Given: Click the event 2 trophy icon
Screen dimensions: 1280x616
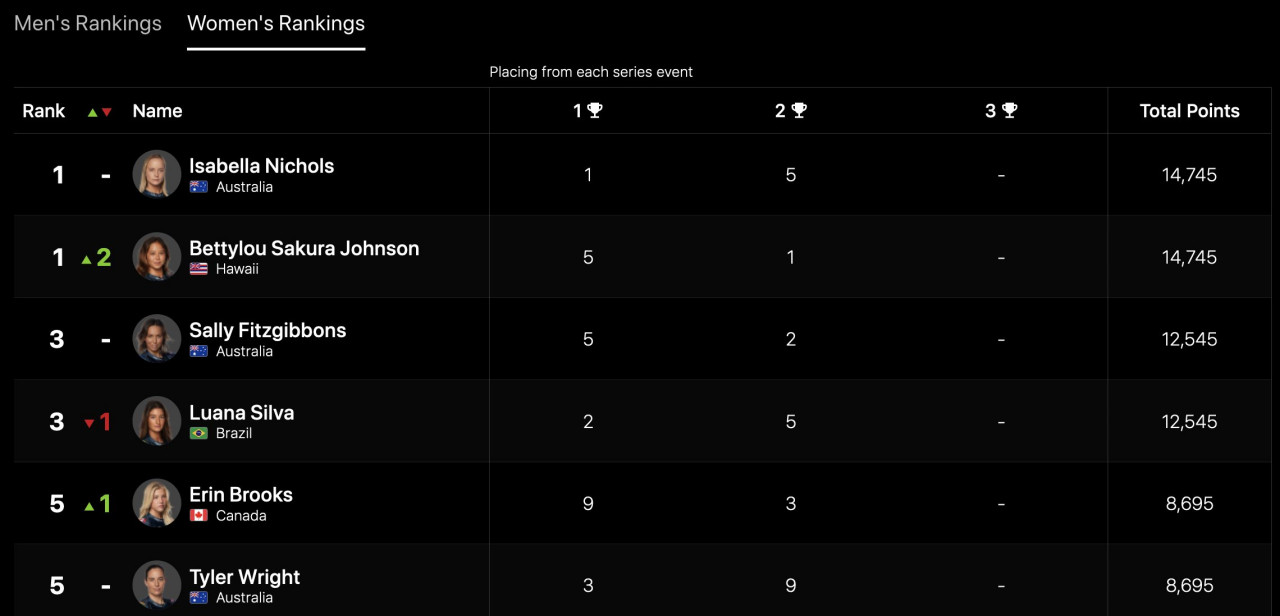Looking at the screenshot, I should tap(799, 110).
